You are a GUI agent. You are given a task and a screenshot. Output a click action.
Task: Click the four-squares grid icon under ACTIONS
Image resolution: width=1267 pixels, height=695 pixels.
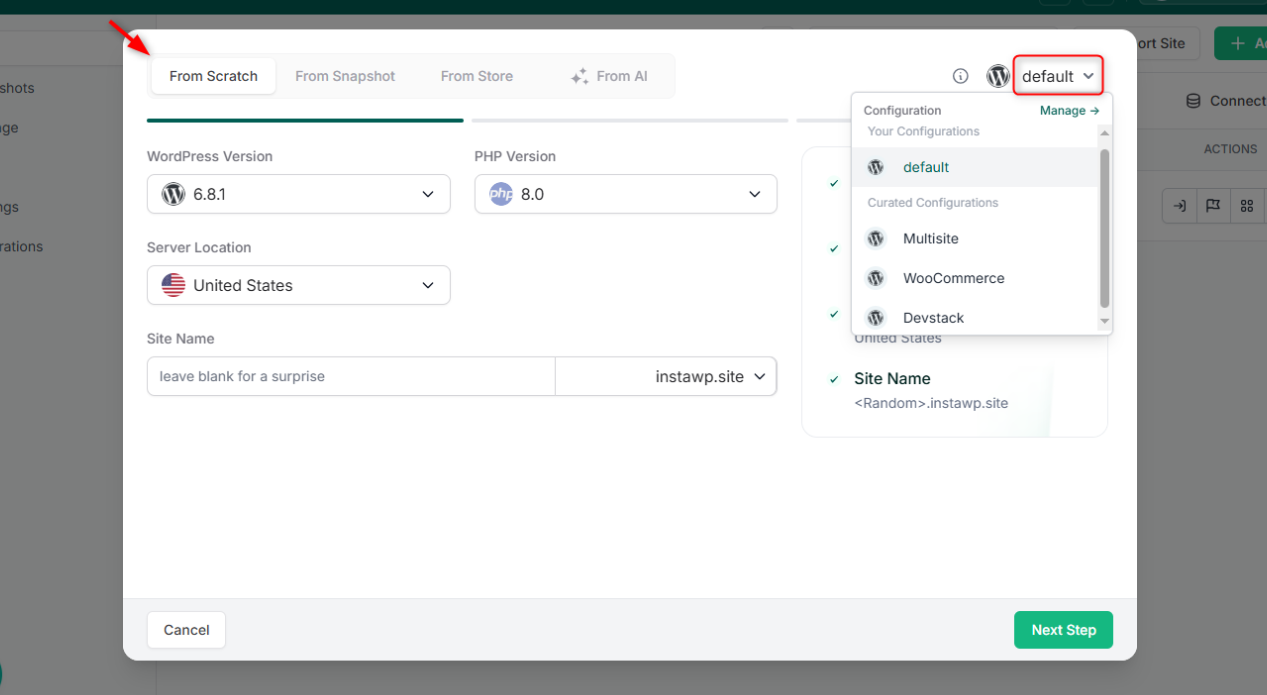[1247, 205]
